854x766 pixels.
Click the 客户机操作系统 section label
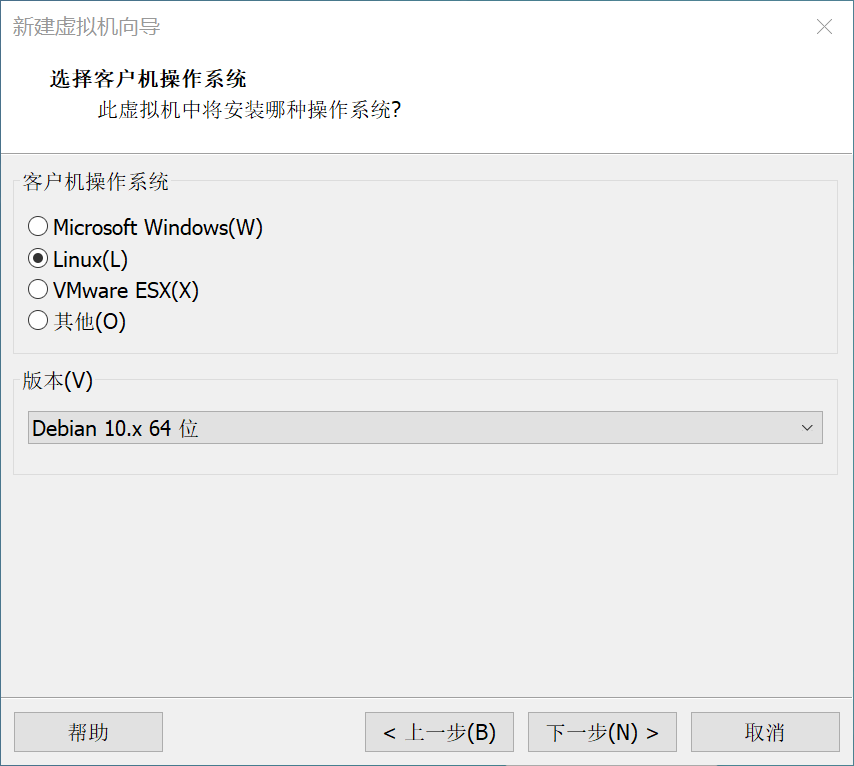pos(94,182)
